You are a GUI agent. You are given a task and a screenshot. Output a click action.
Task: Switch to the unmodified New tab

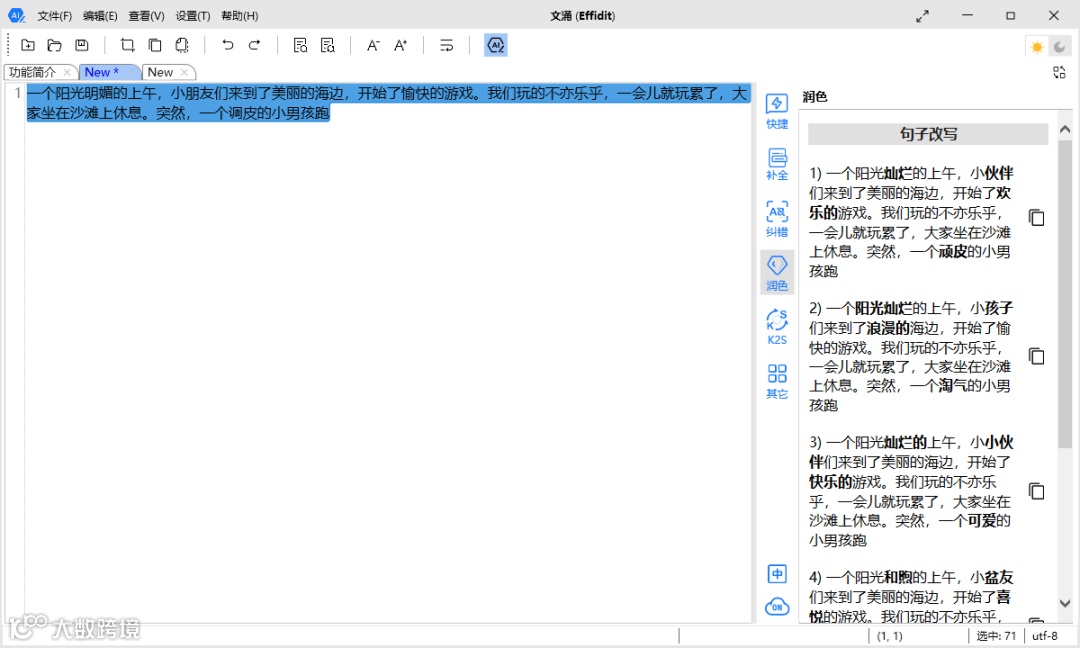[160, 72]
